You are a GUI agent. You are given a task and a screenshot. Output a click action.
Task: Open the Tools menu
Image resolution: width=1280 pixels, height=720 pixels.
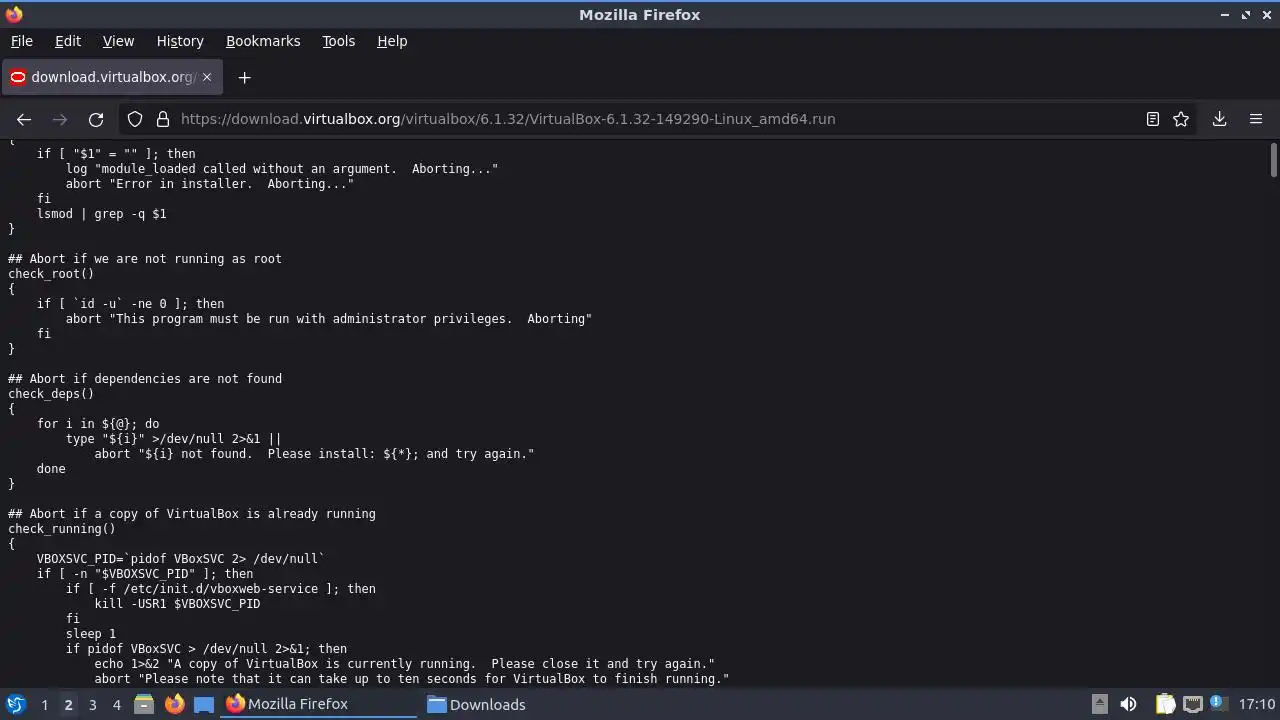coord(339,41)
